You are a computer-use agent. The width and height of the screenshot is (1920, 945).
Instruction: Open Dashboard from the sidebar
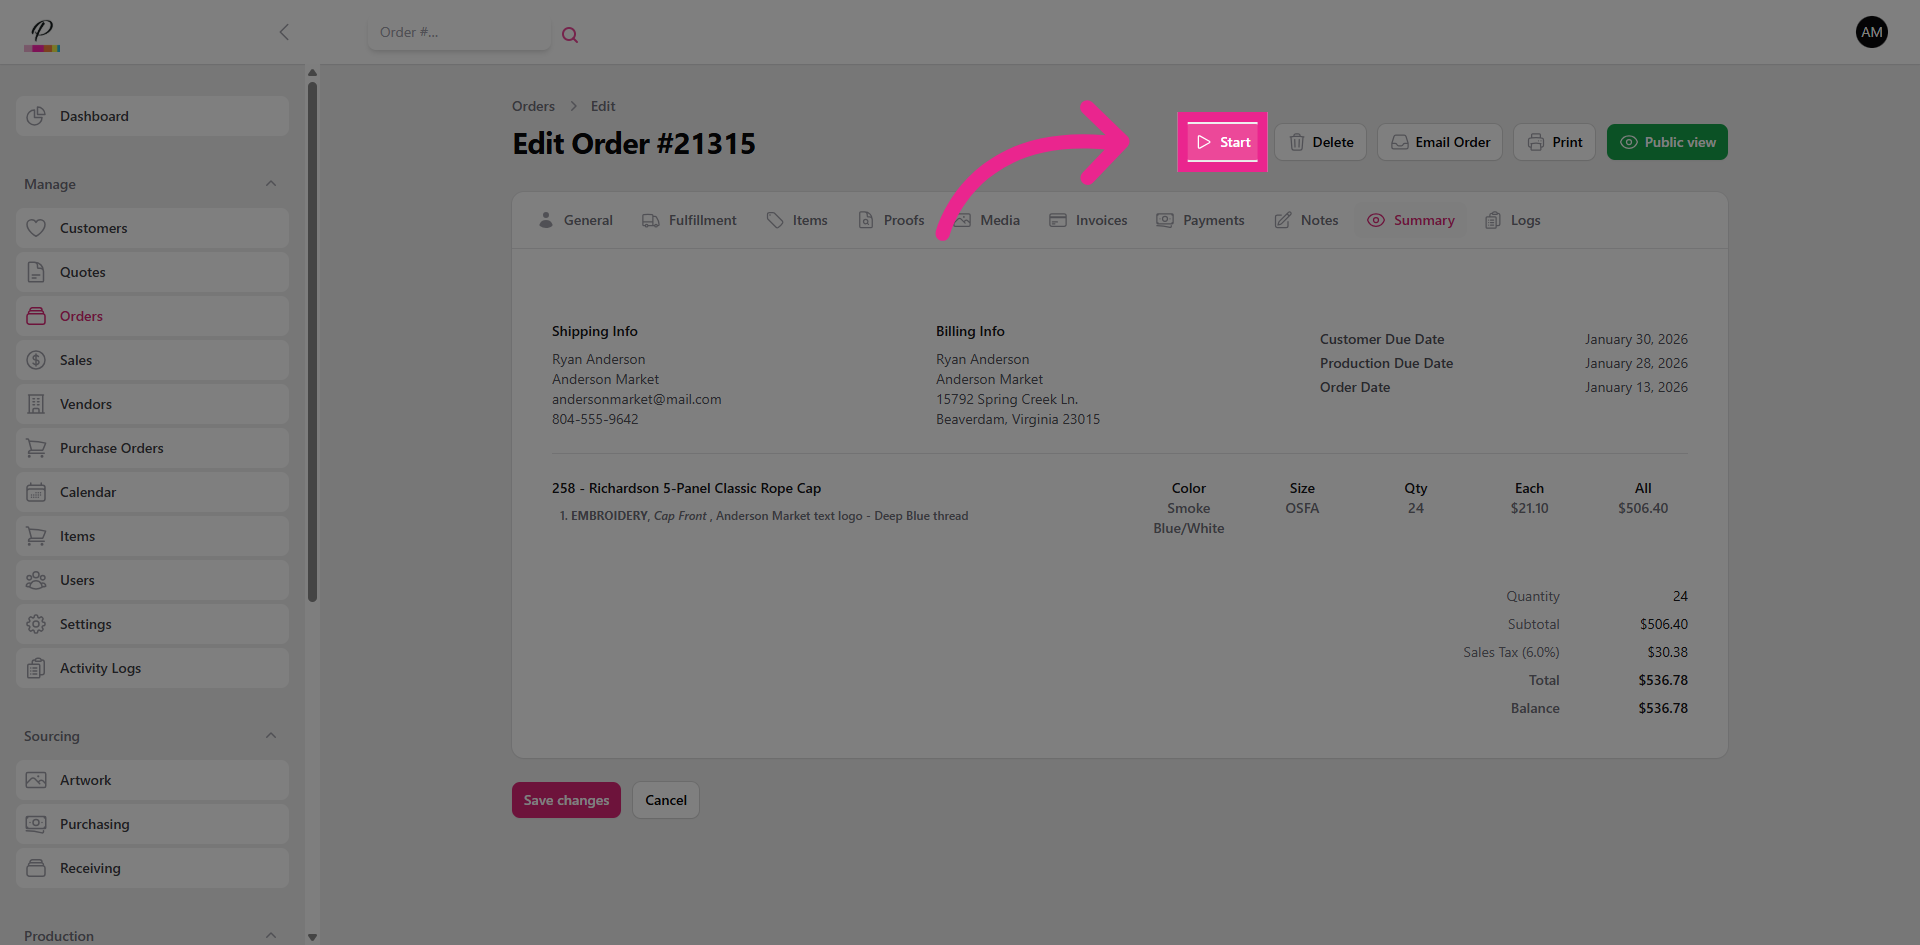click(x=152, y=116)
